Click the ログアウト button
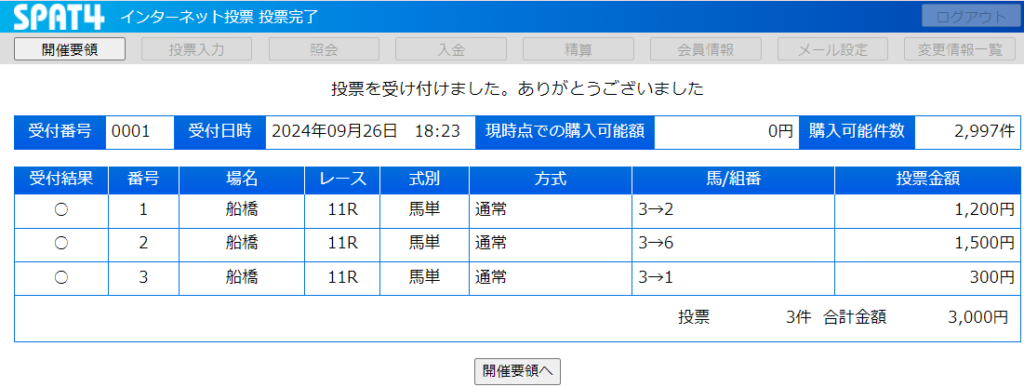Screen dimensions: 1024x387 pyautogui.click(x=970, y=17)
